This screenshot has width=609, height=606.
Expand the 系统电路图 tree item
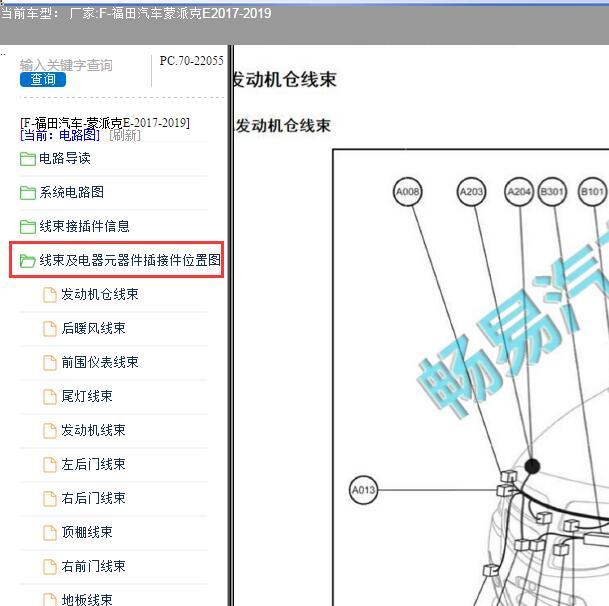pos(71,192)
